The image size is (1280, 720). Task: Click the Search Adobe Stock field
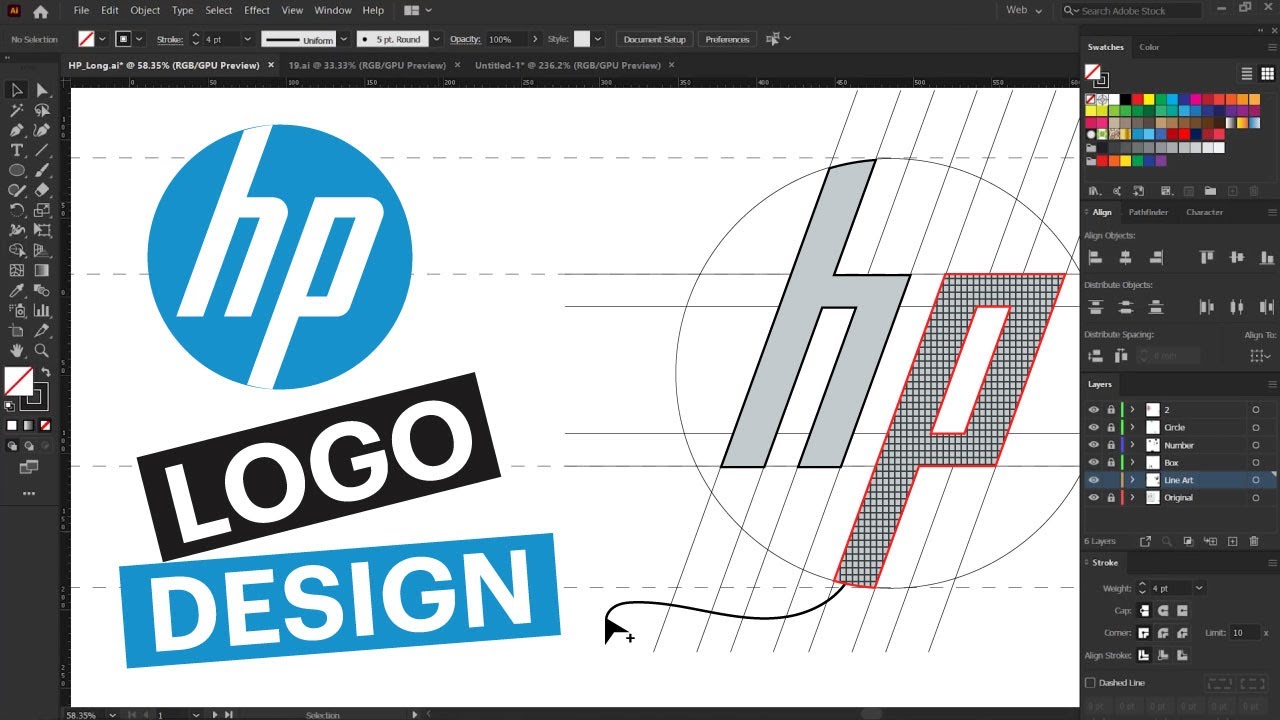point(1130,10)
